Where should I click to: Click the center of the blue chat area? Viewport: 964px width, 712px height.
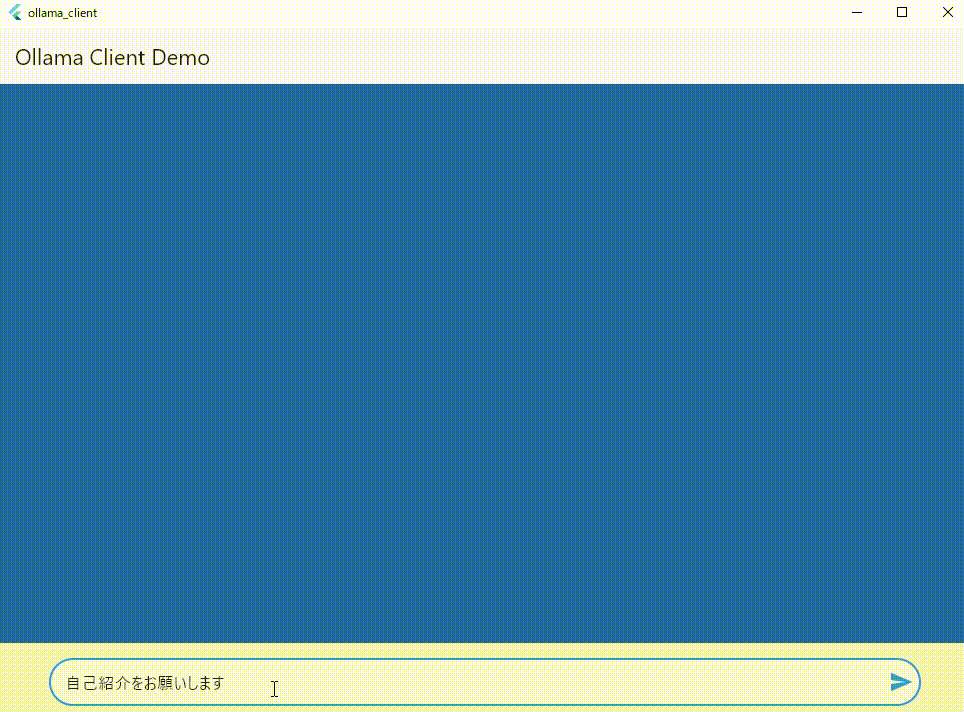[482, 363]
